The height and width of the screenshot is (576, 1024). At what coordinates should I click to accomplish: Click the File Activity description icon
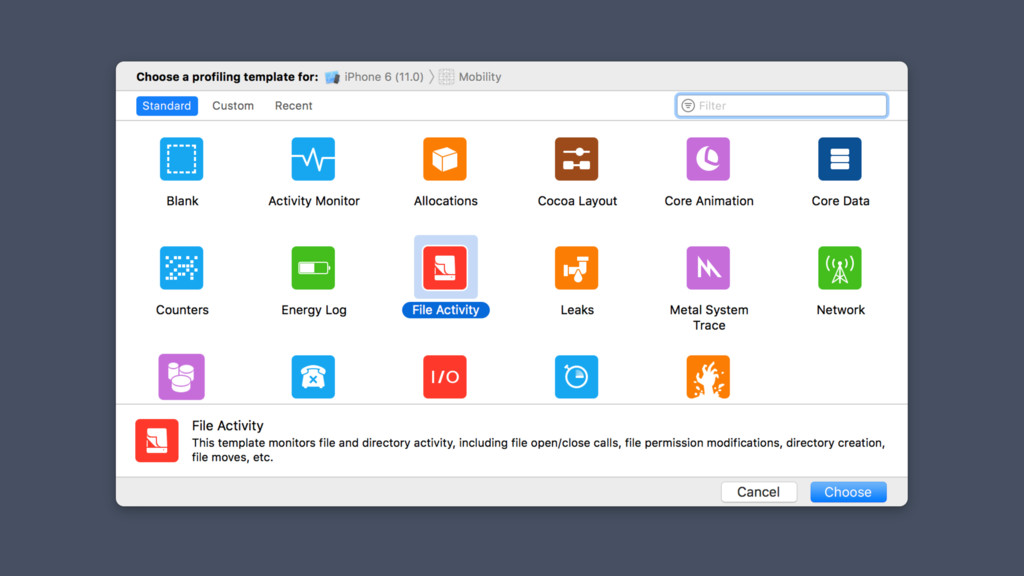click(157, 441)
